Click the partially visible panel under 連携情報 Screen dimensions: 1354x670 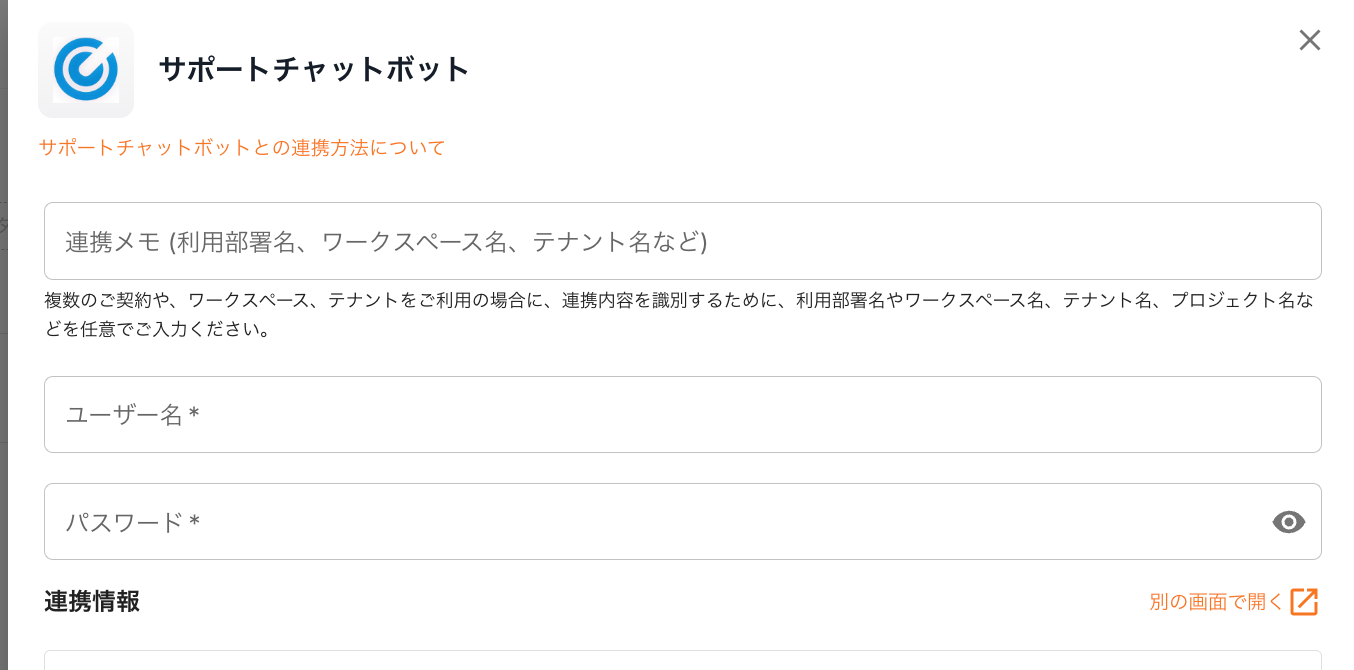682,660
